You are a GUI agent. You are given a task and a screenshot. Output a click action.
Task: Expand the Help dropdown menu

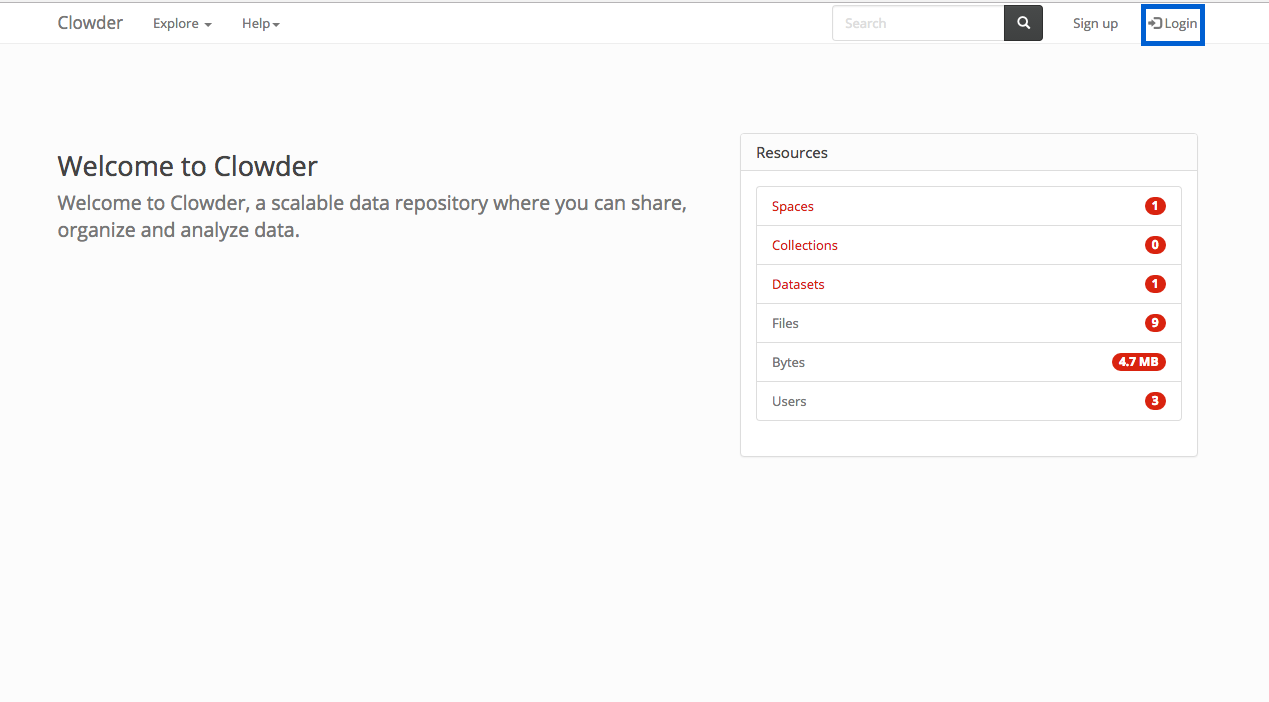(x=260, y=23)
